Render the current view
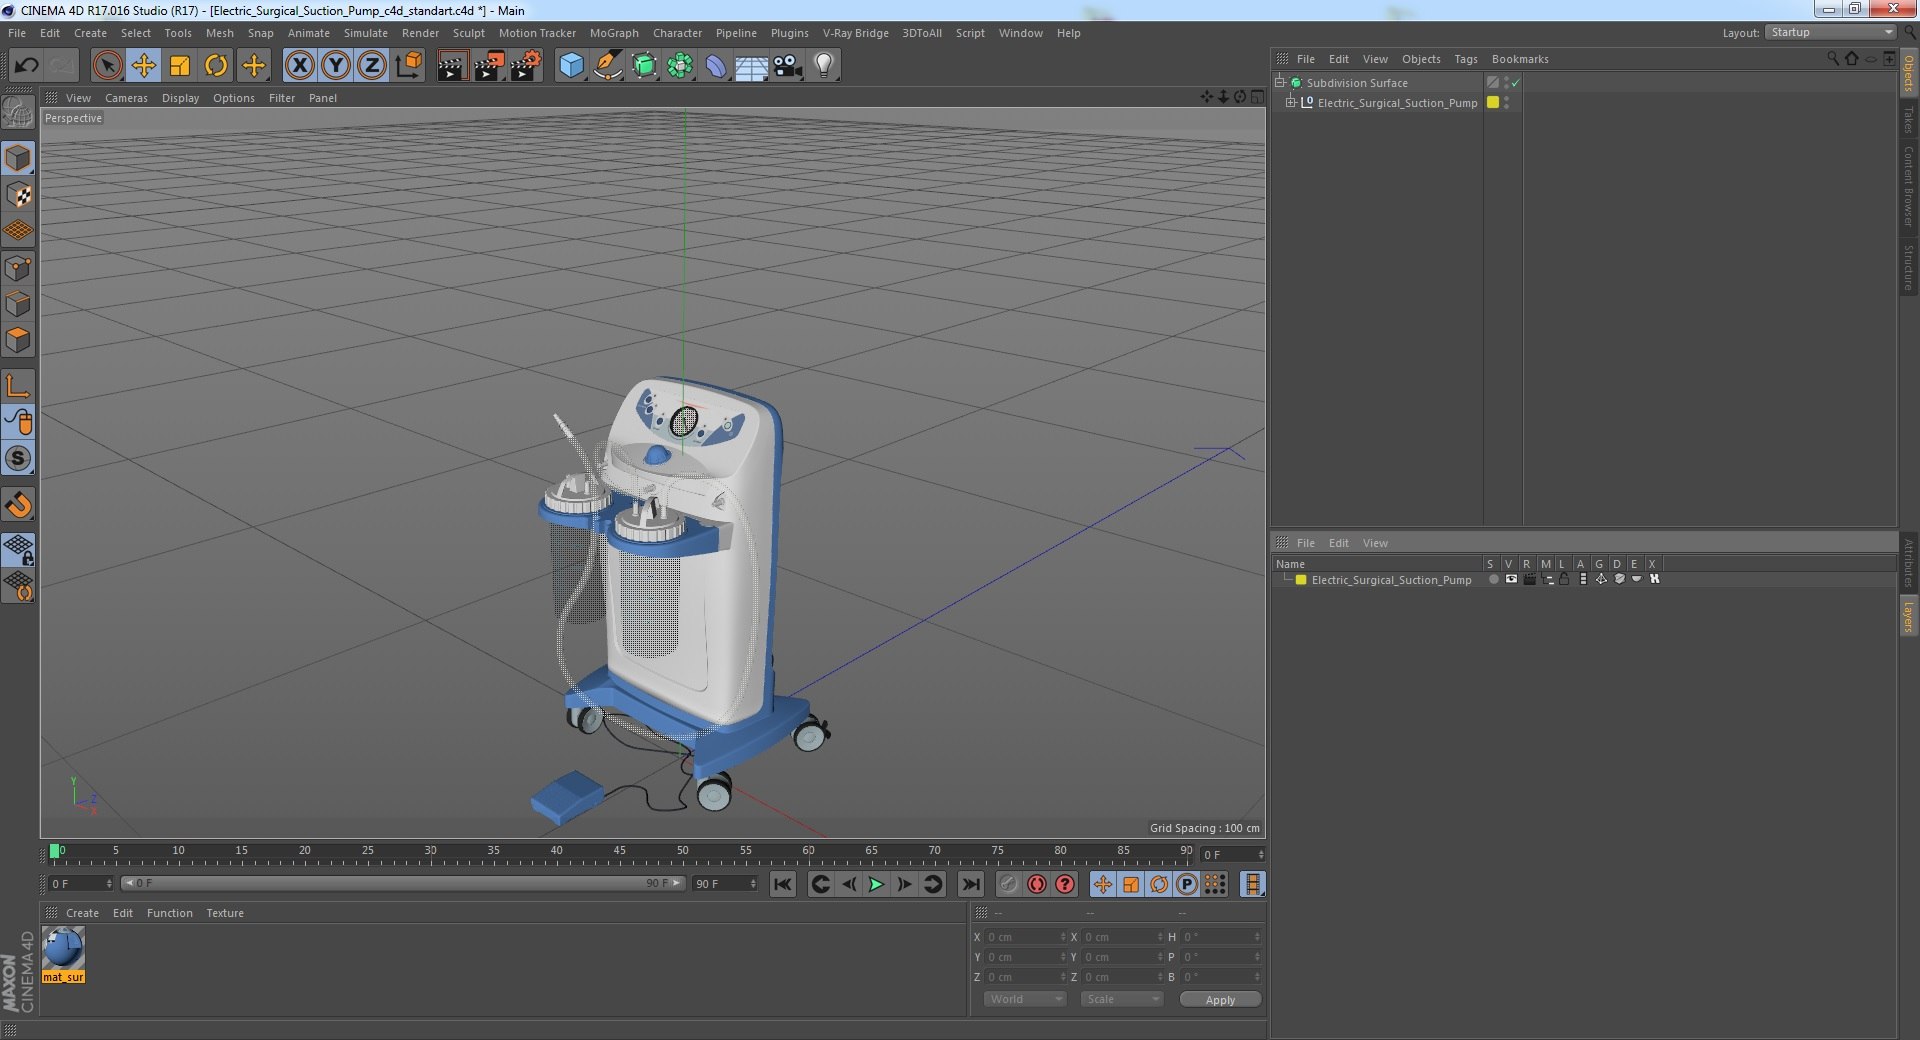The width and height of the screenshot is (1920, 1040). point(452,66)
